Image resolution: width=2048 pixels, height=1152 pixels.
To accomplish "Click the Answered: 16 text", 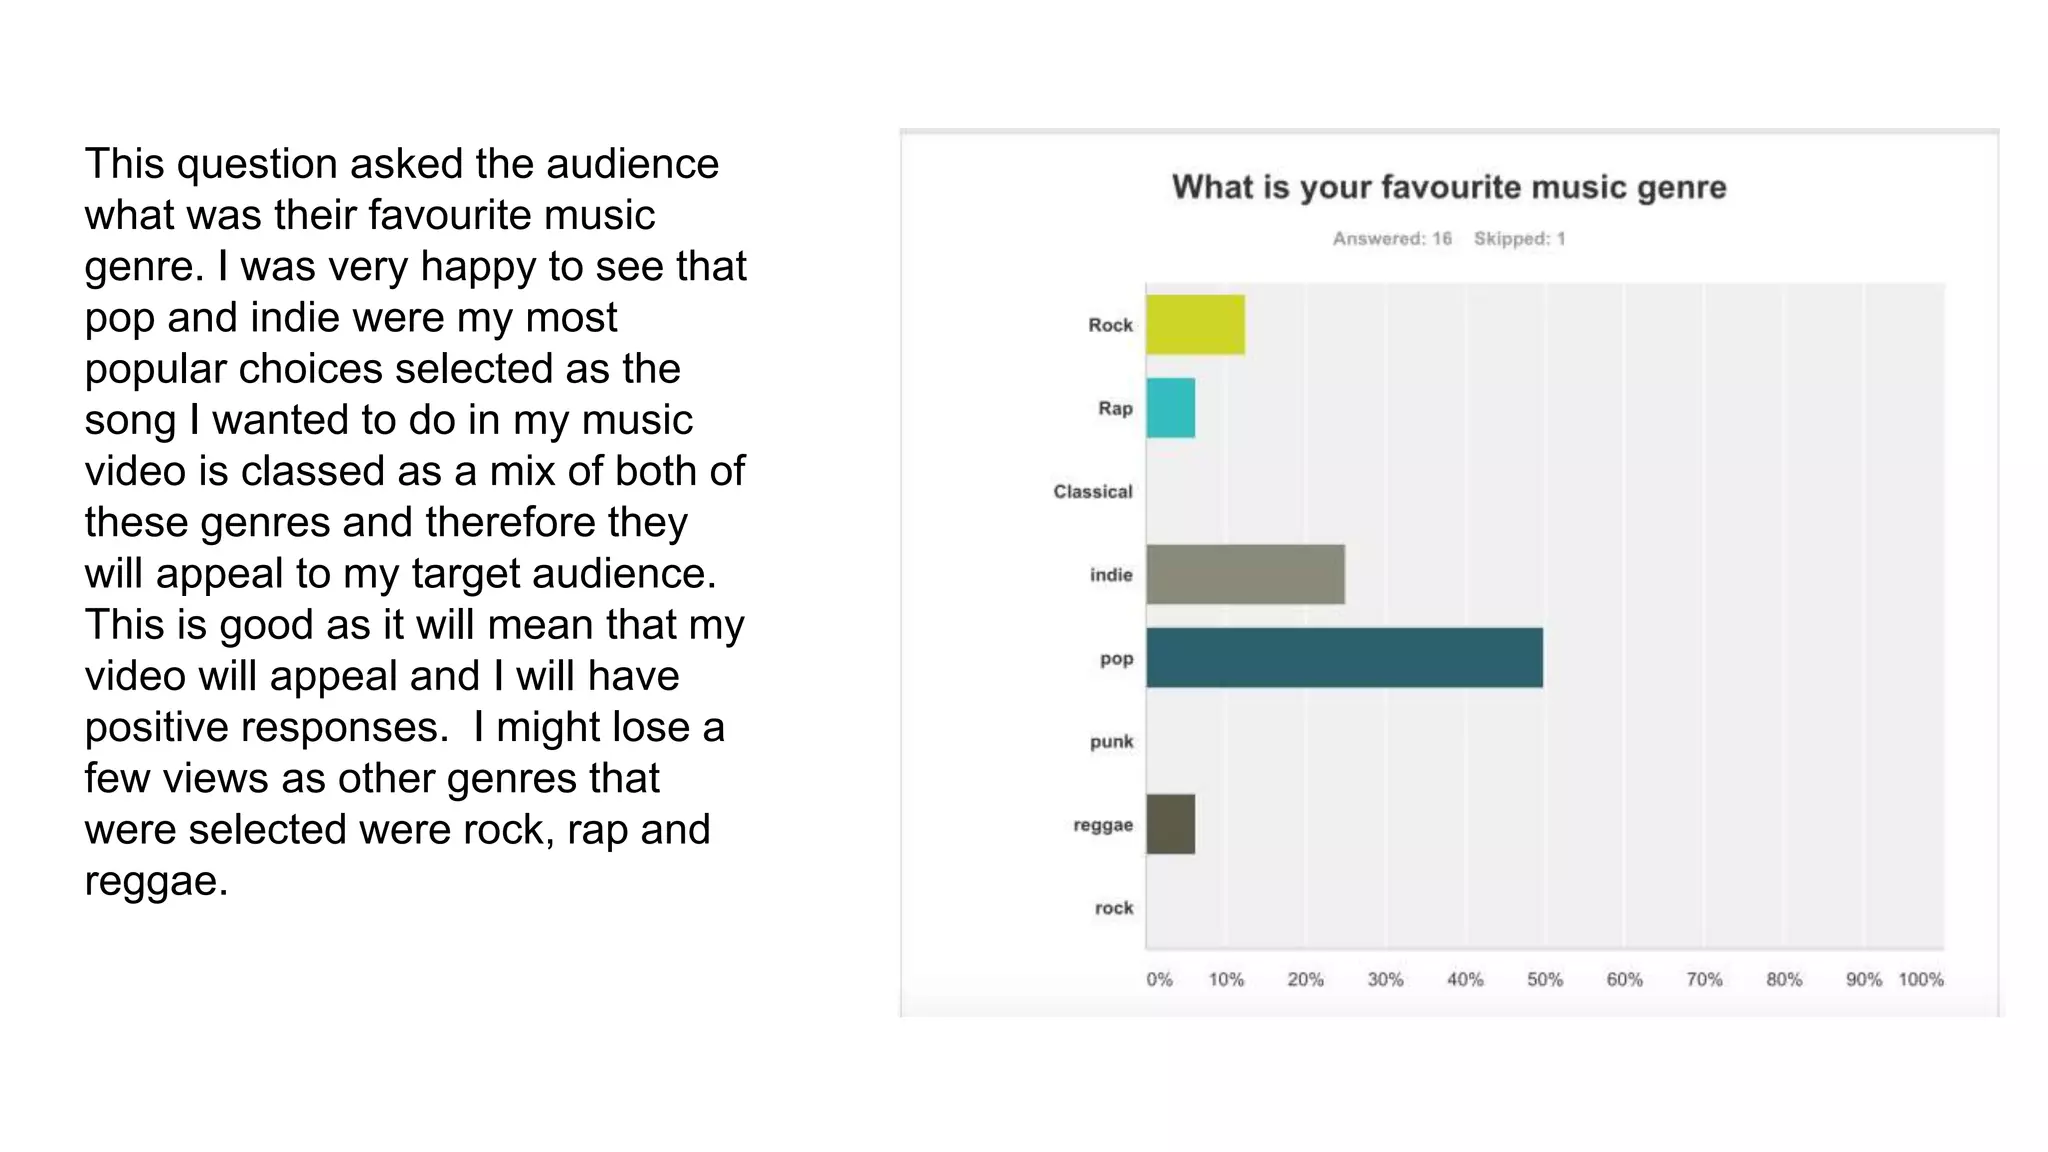I will coord(1392,238).
